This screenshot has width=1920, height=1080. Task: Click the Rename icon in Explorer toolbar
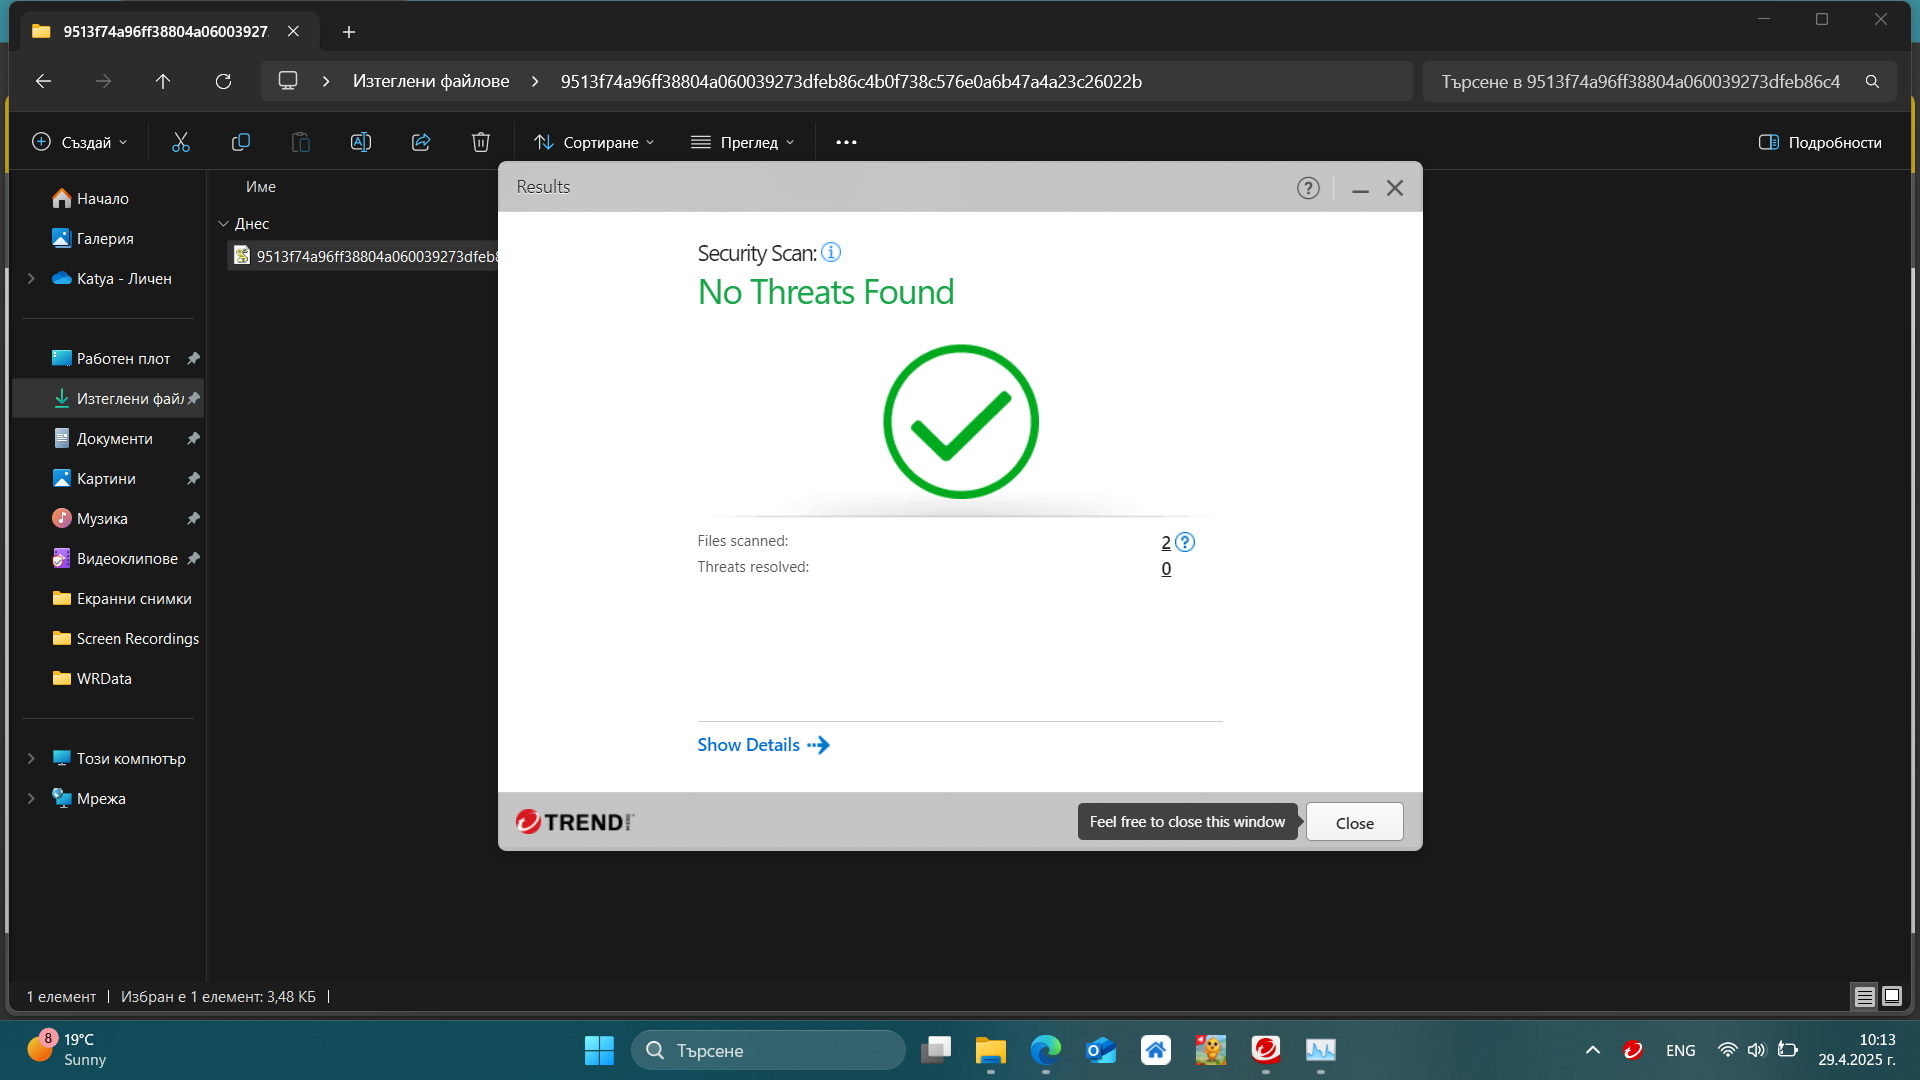pos(361,142)
